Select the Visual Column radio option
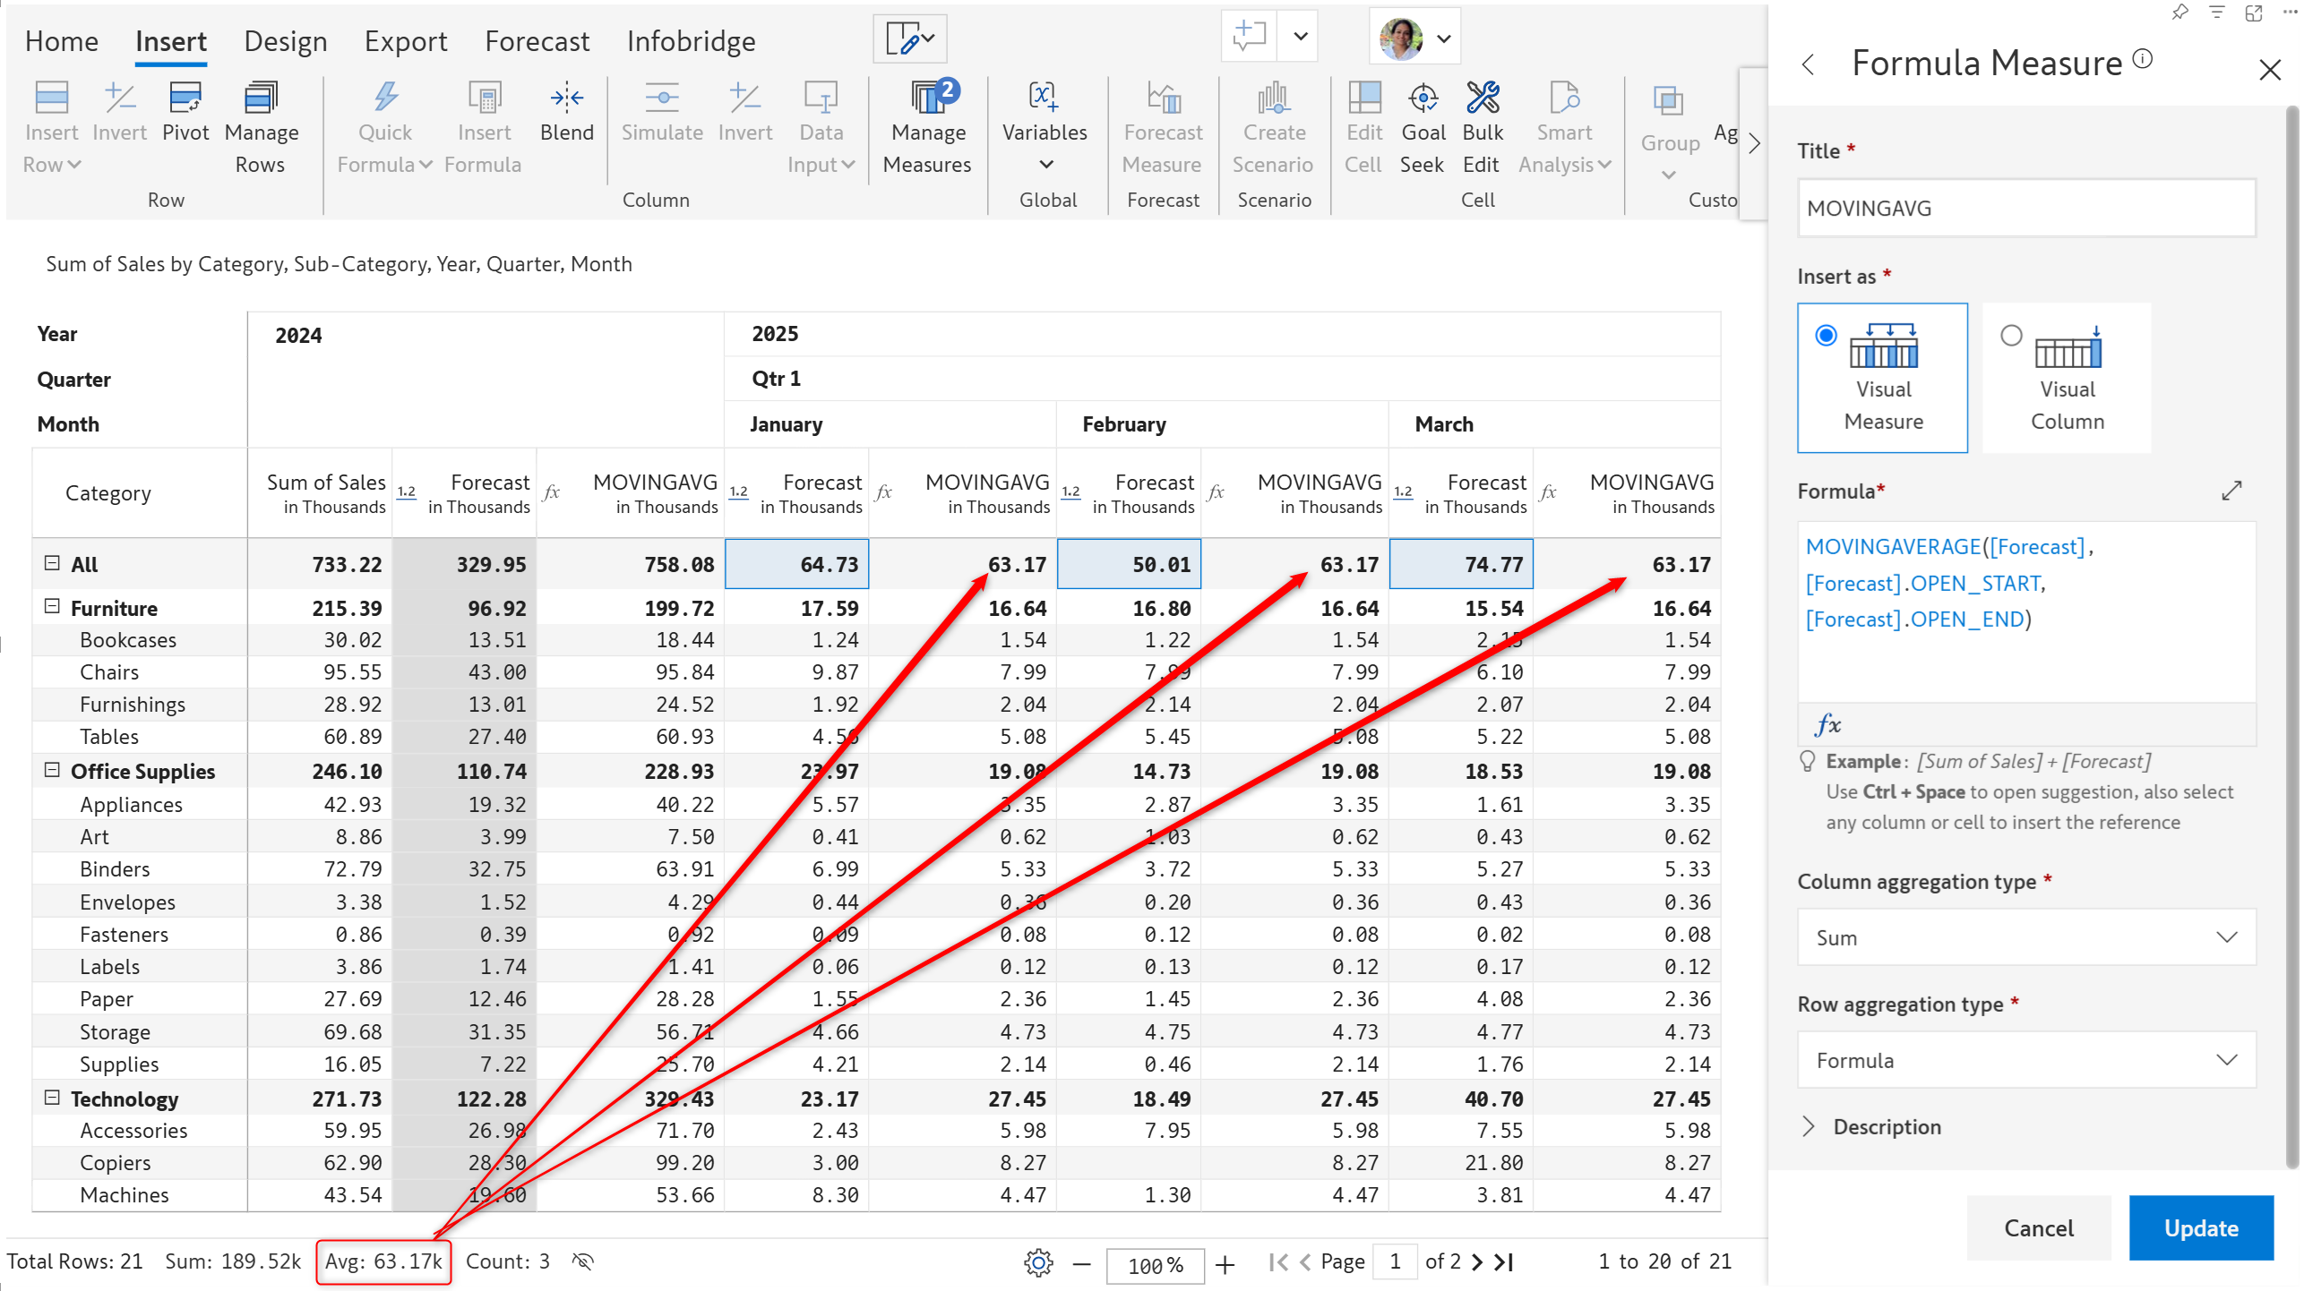 [x=2011, y=336]
